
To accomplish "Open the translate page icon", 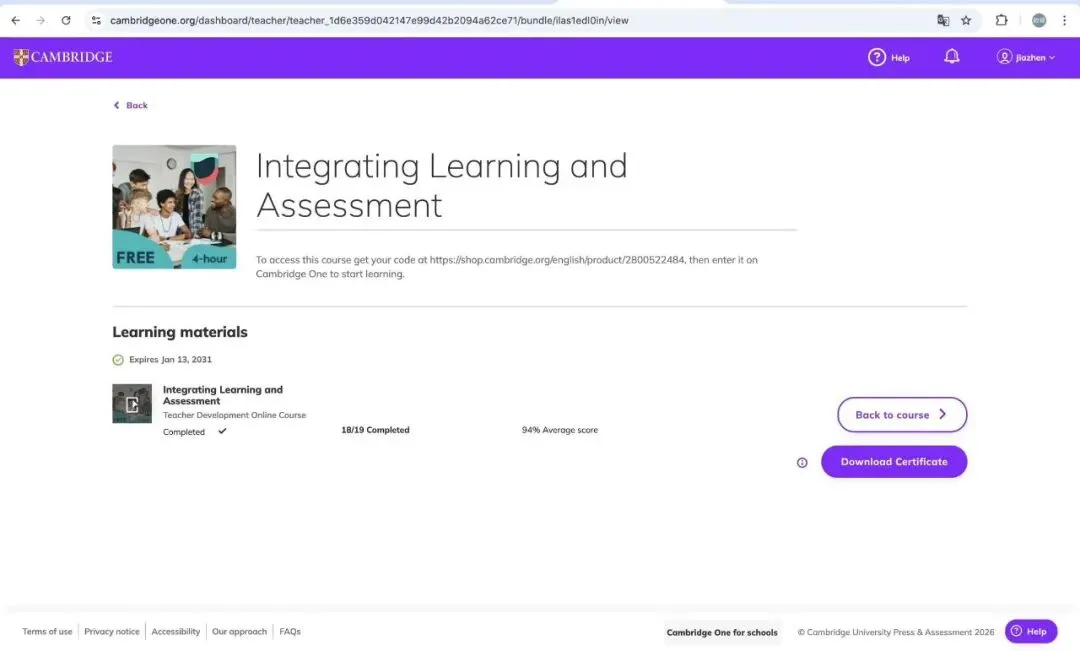I will pos(943,21).
